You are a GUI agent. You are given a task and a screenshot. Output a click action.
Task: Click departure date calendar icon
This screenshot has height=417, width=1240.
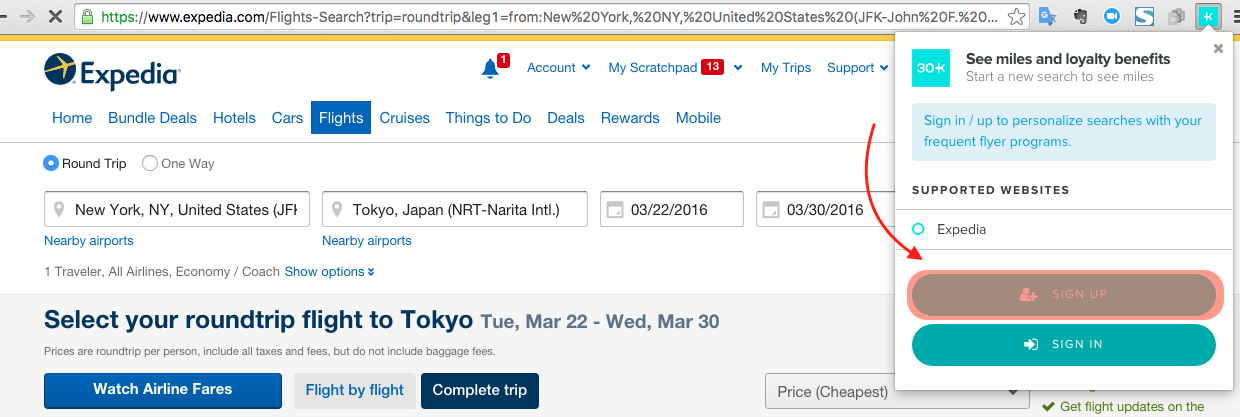(615, 210)
